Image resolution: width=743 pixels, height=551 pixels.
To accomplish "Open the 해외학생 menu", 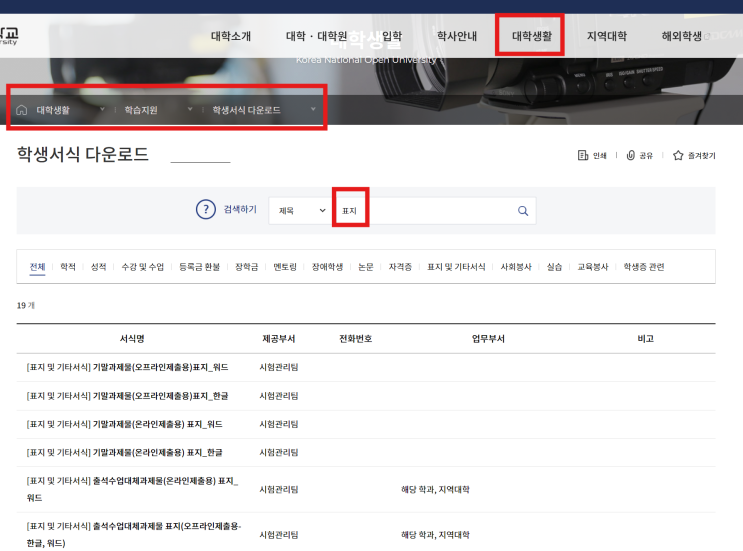I will [x=681, y=36].
